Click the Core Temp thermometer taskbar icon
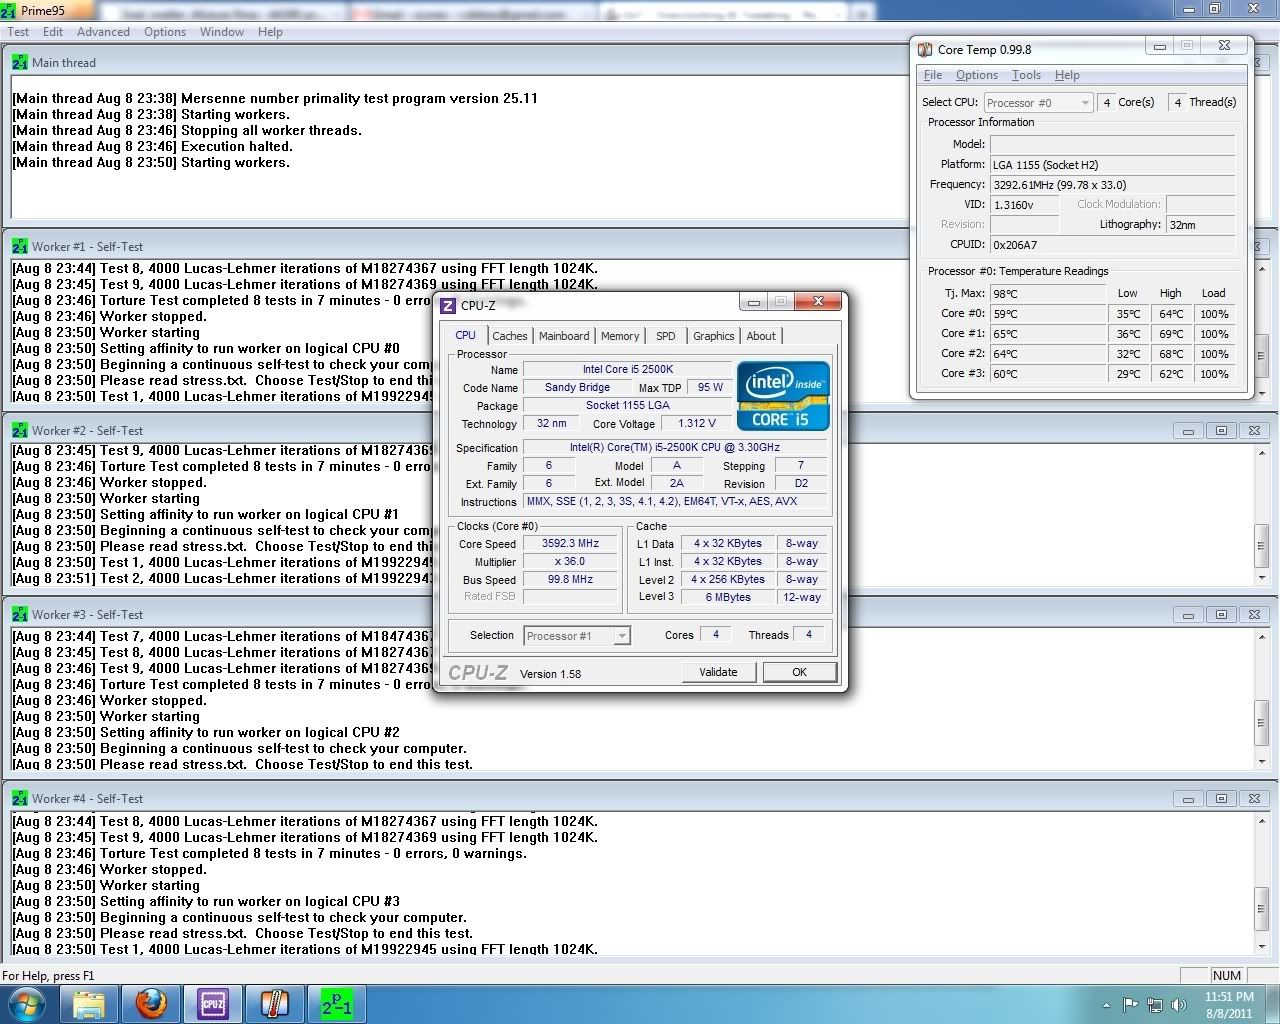 tap(274, 1004)
